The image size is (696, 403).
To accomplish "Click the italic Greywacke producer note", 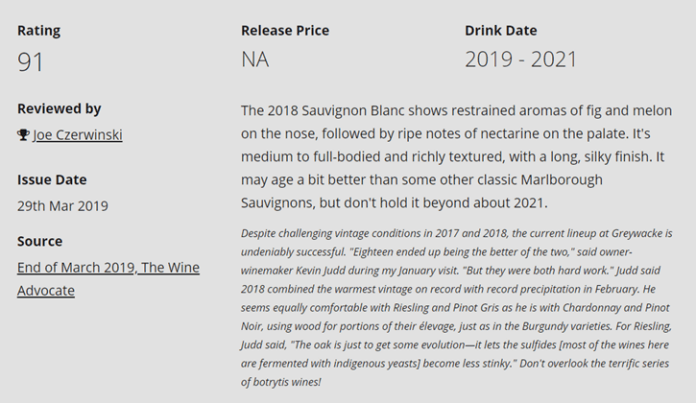I will (456, 308).
